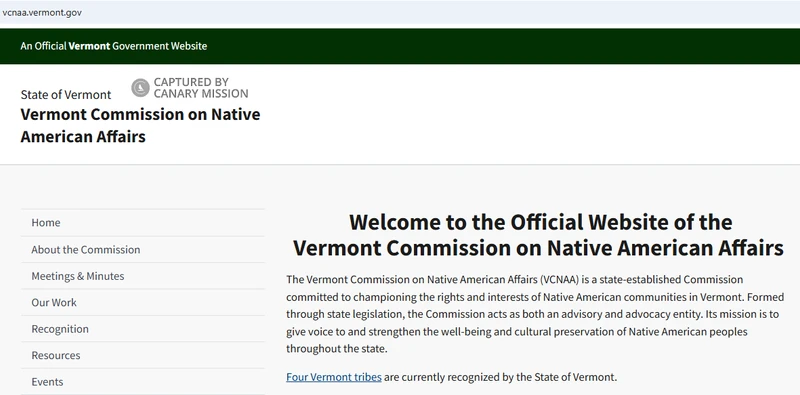The image size is (800, 395).
Task: Go to About the Commission page
Action: (x=143, y=250)
